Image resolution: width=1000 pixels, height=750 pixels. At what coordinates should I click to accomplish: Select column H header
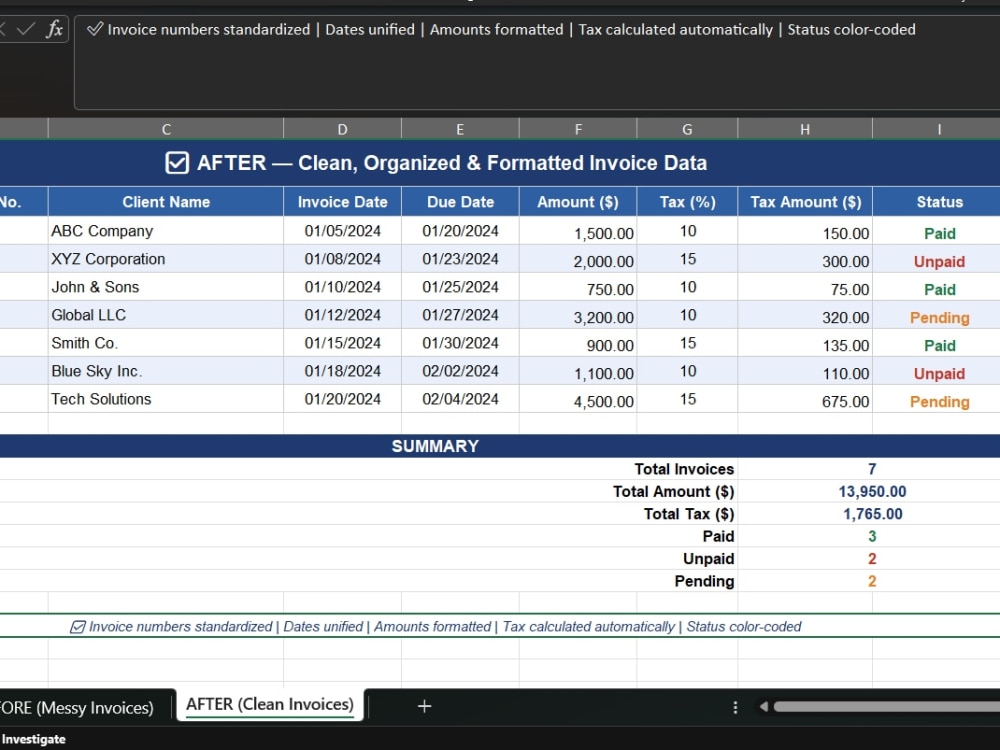click(805, 129)
